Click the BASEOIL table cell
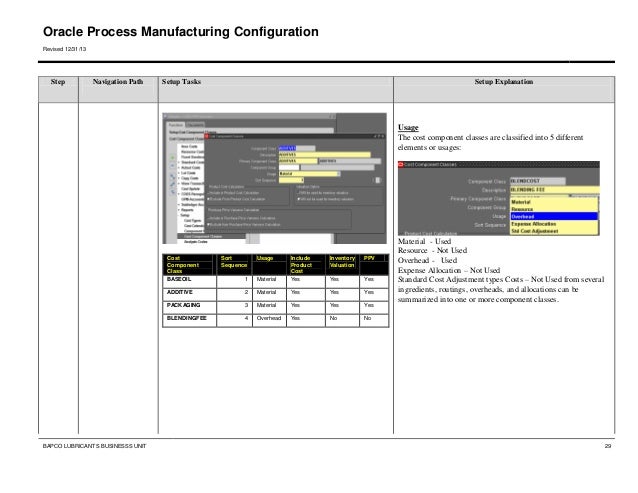 pos(189,281)
